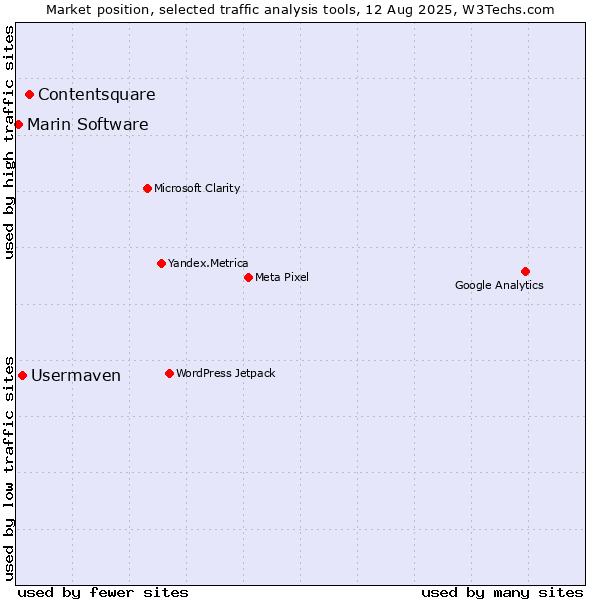Select the Microsoft Clarity red marker

click(x=147, y=188)
